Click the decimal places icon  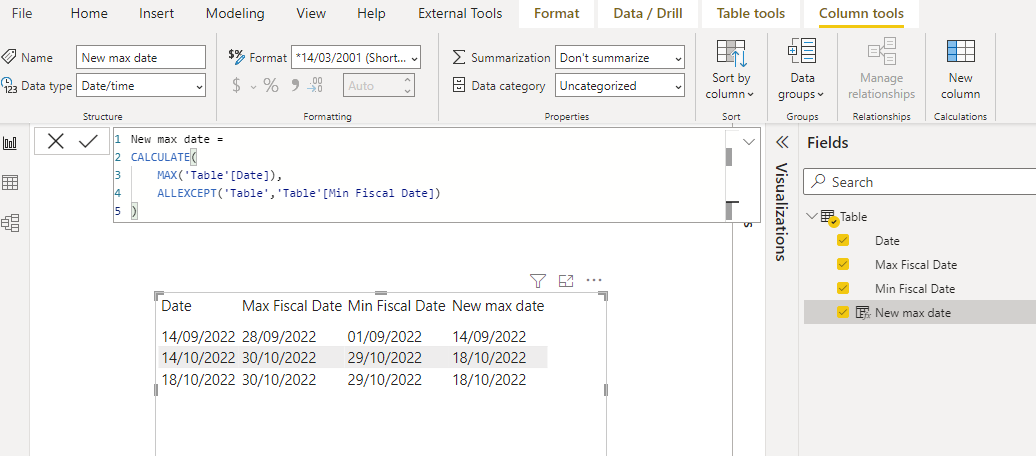pyautogui.click(x=316, y=85)
